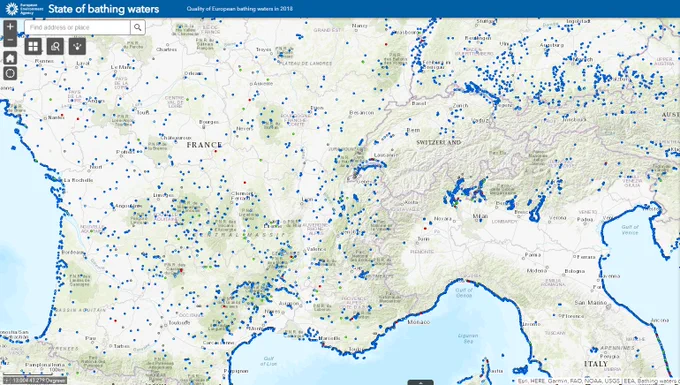Click the SWITZERLAND country label
The height and width of the screenshot is (385, 680).
coord(438,142)
